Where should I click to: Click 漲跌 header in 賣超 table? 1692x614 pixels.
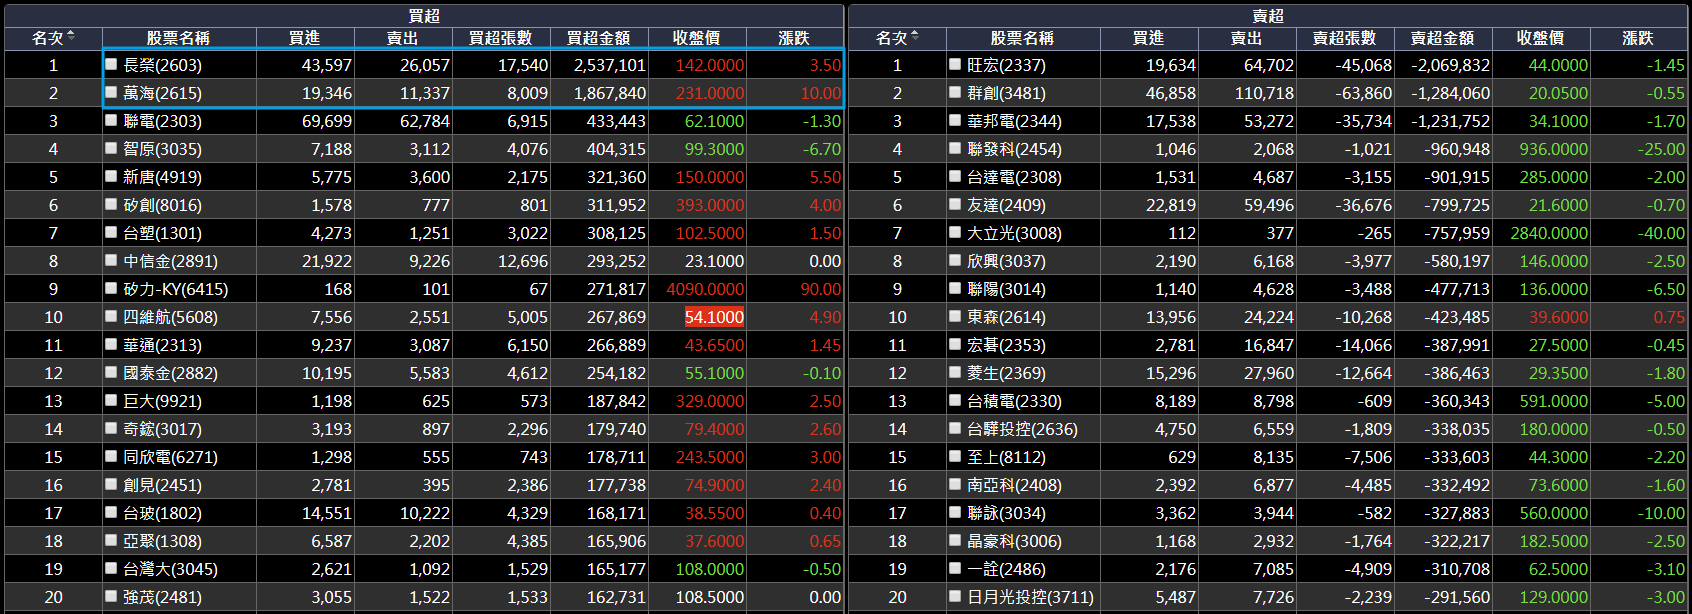1637,38
